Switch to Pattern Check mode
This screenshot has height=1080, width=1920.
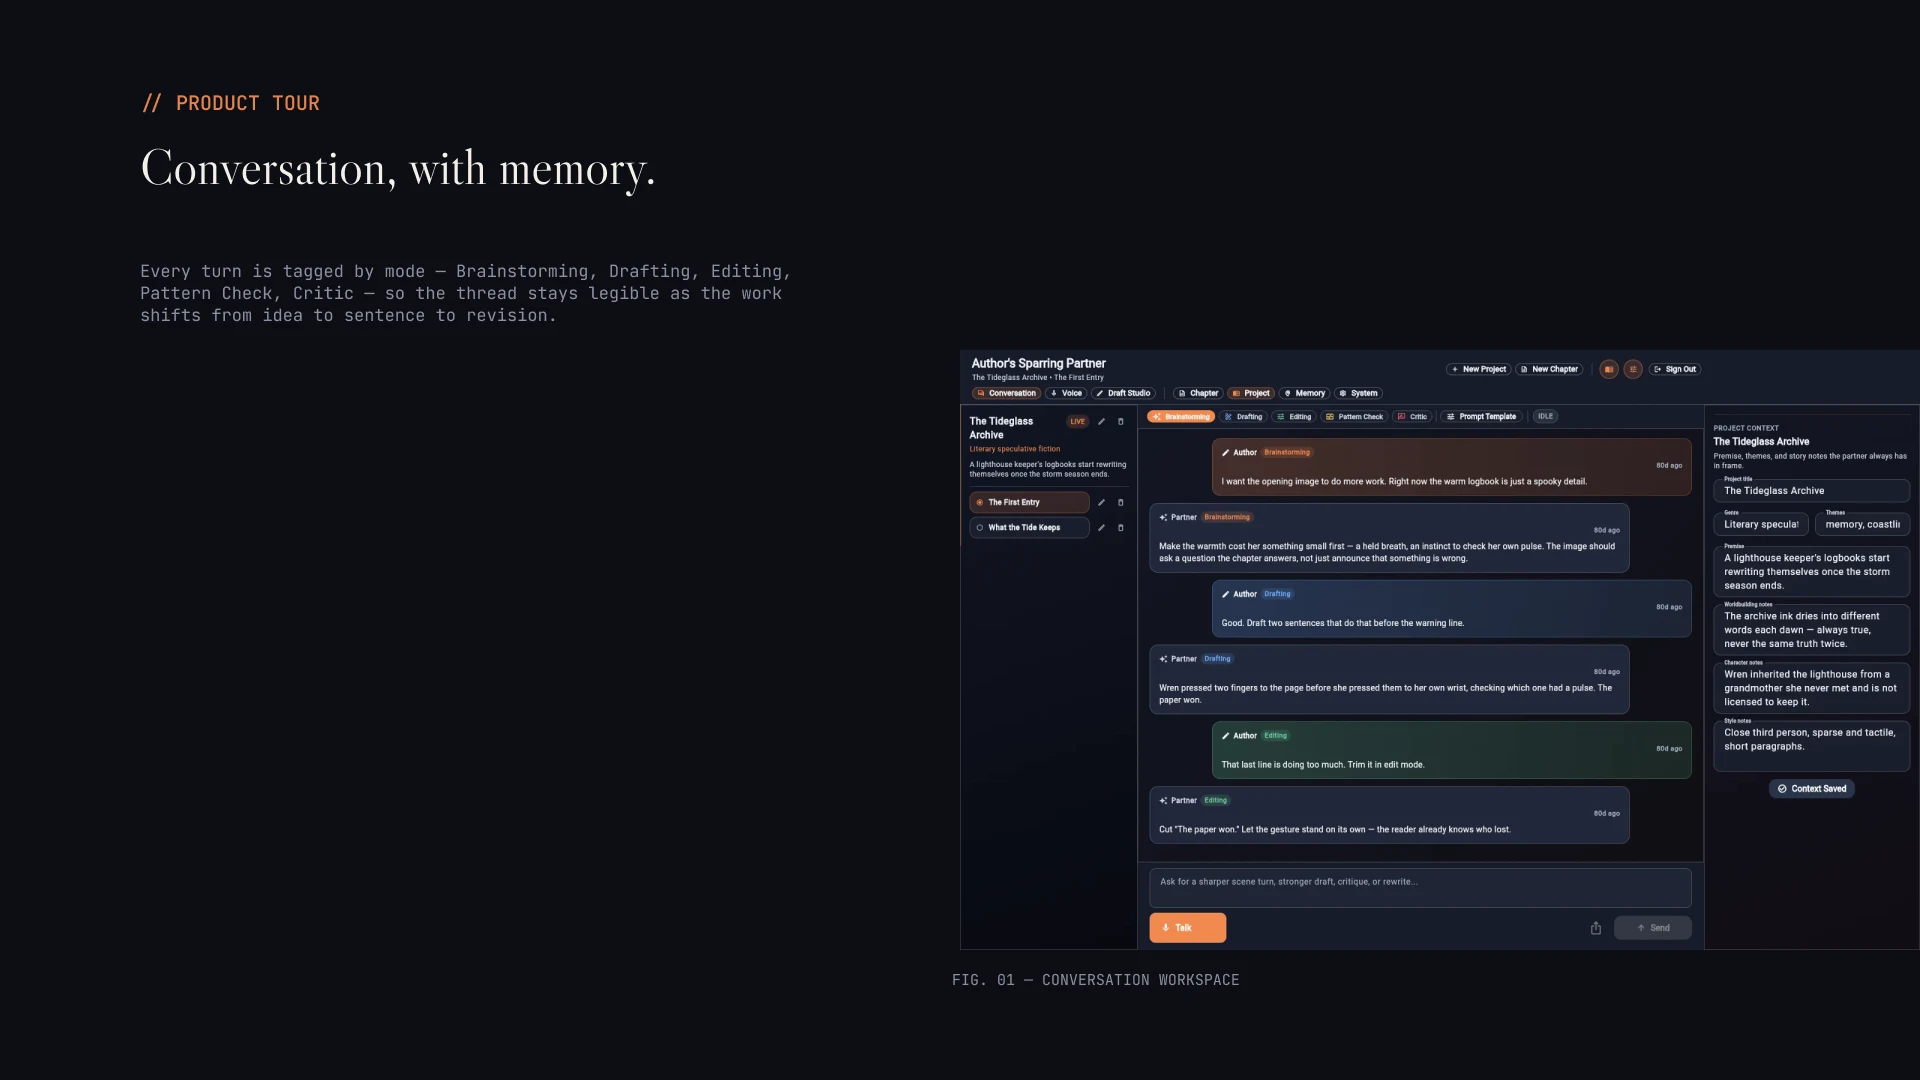(1354, 417)
